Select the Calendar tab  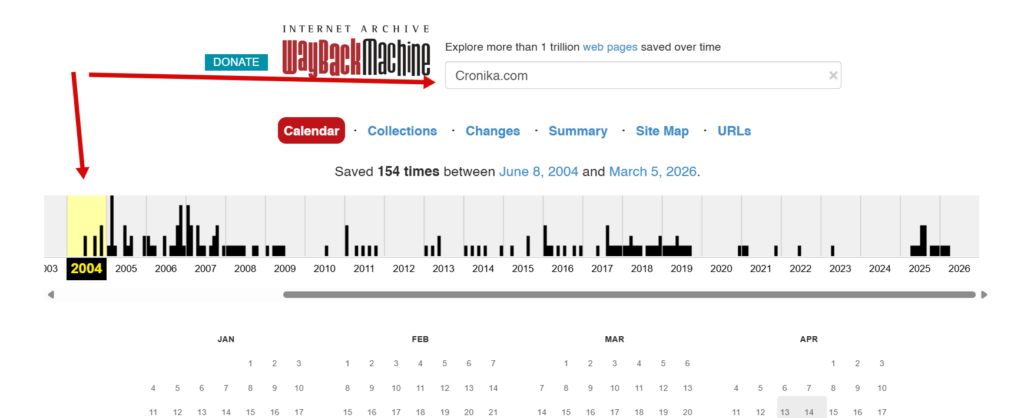[x=312, y=131]
